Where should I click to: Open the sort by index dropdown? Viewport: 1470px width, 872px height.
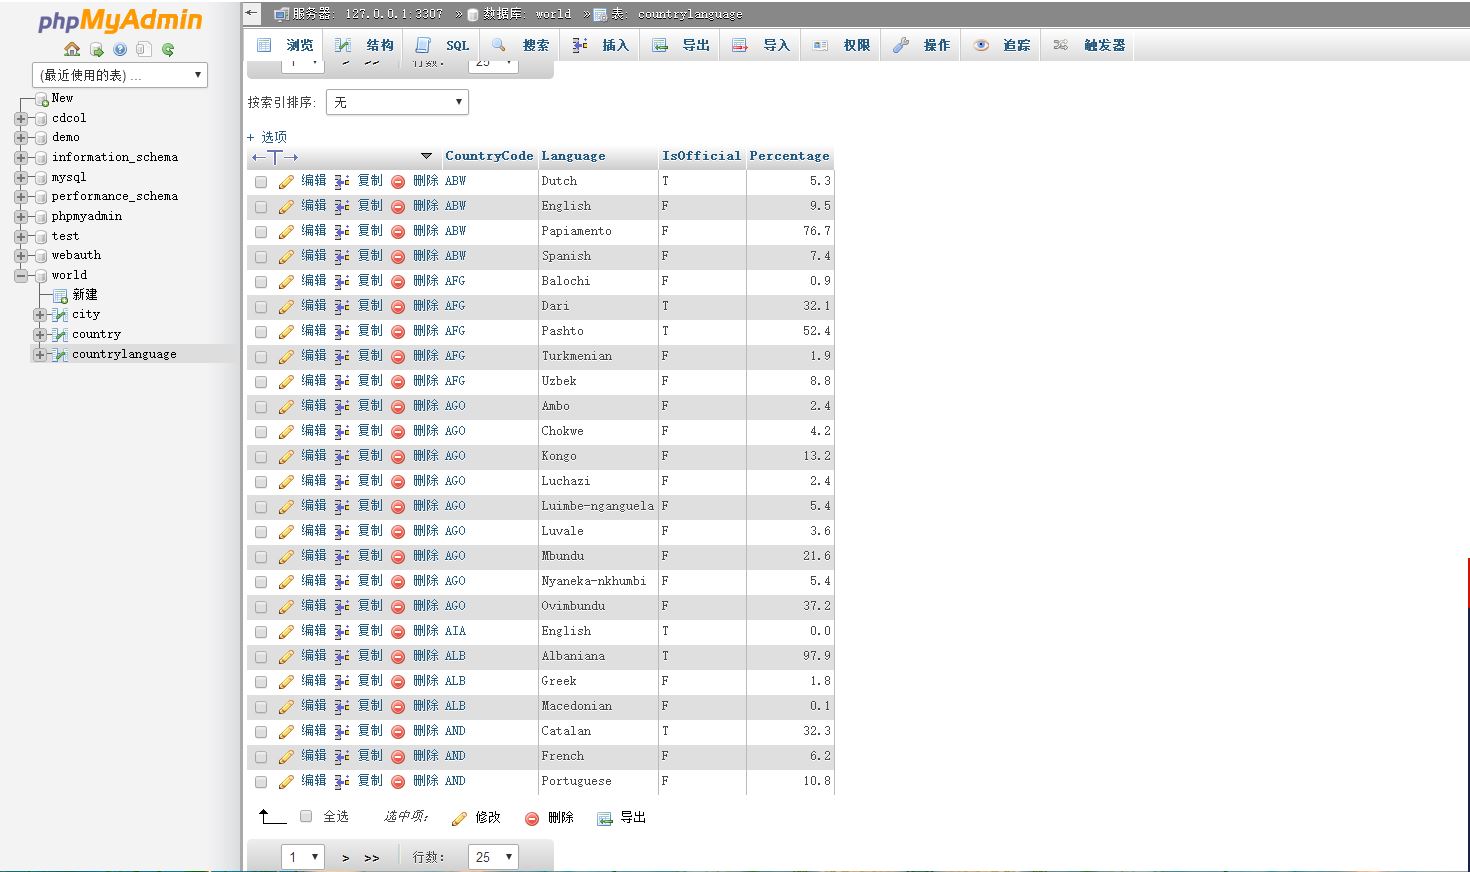tap(397, 102)
